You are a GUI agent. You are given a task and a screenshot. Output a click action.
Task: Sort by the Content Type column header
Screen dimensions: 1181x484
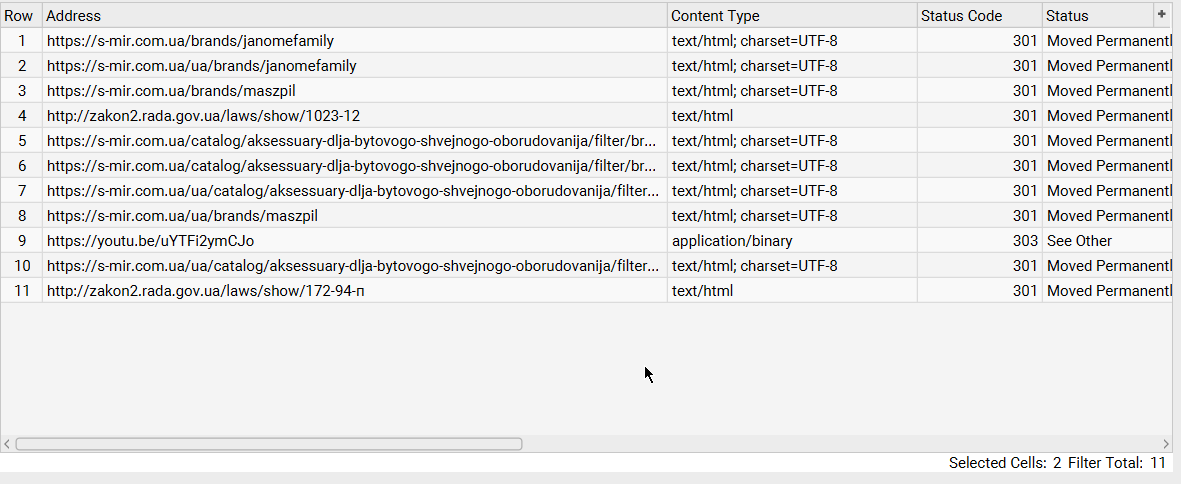792,16
